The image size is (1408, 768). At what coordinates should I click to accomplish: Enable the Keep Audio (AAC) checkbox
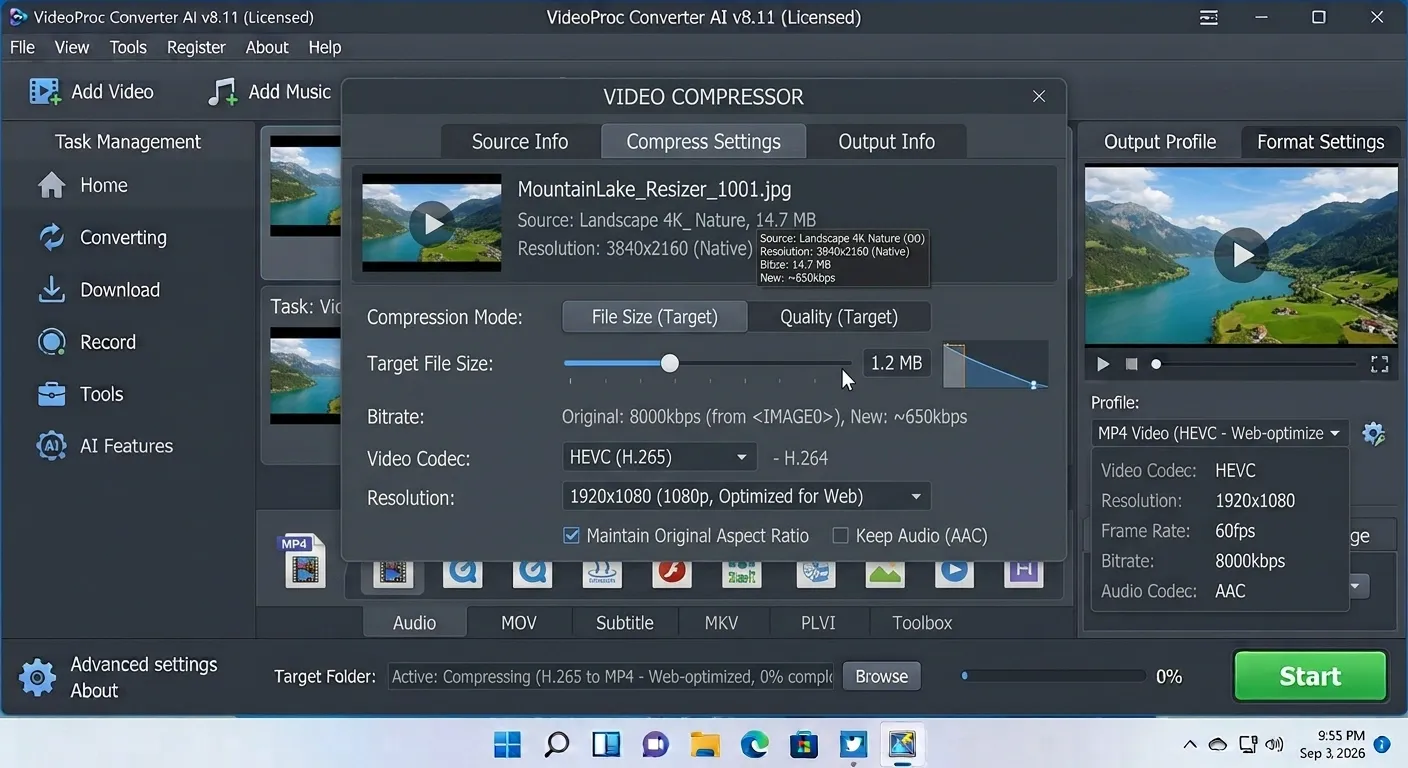point(840,536)
